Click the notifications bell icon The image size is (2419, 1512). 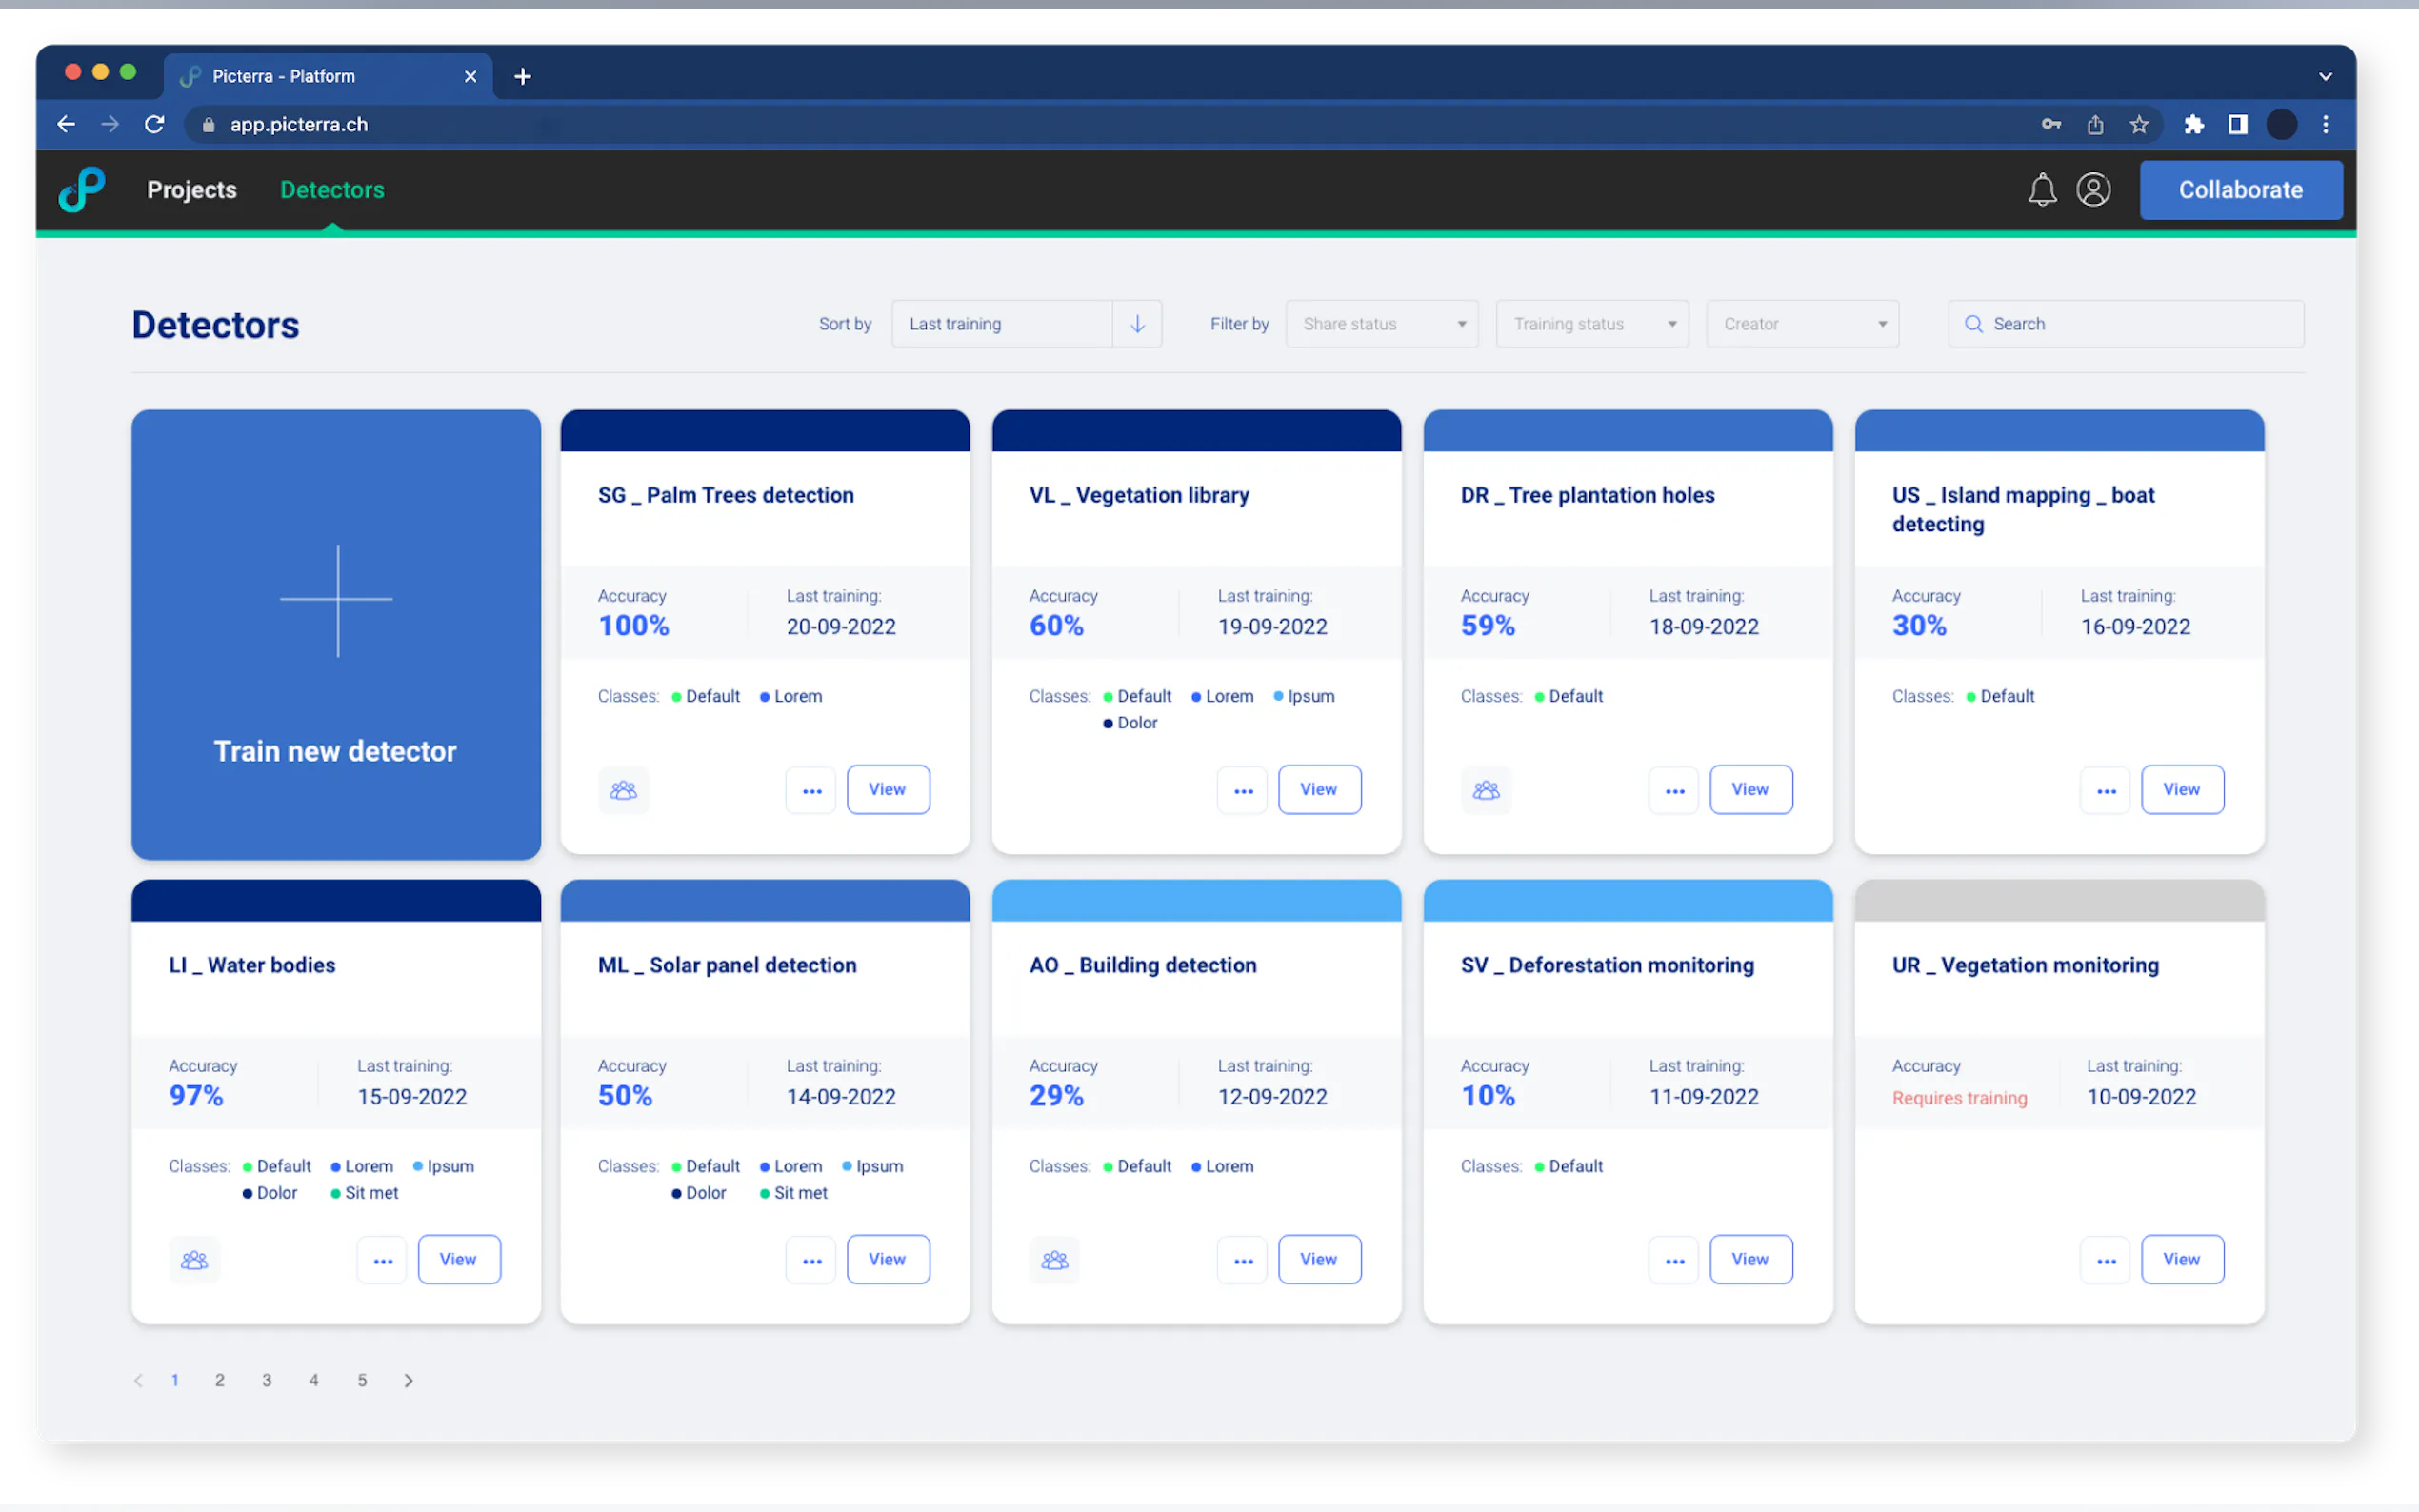tap(2041, 190)
